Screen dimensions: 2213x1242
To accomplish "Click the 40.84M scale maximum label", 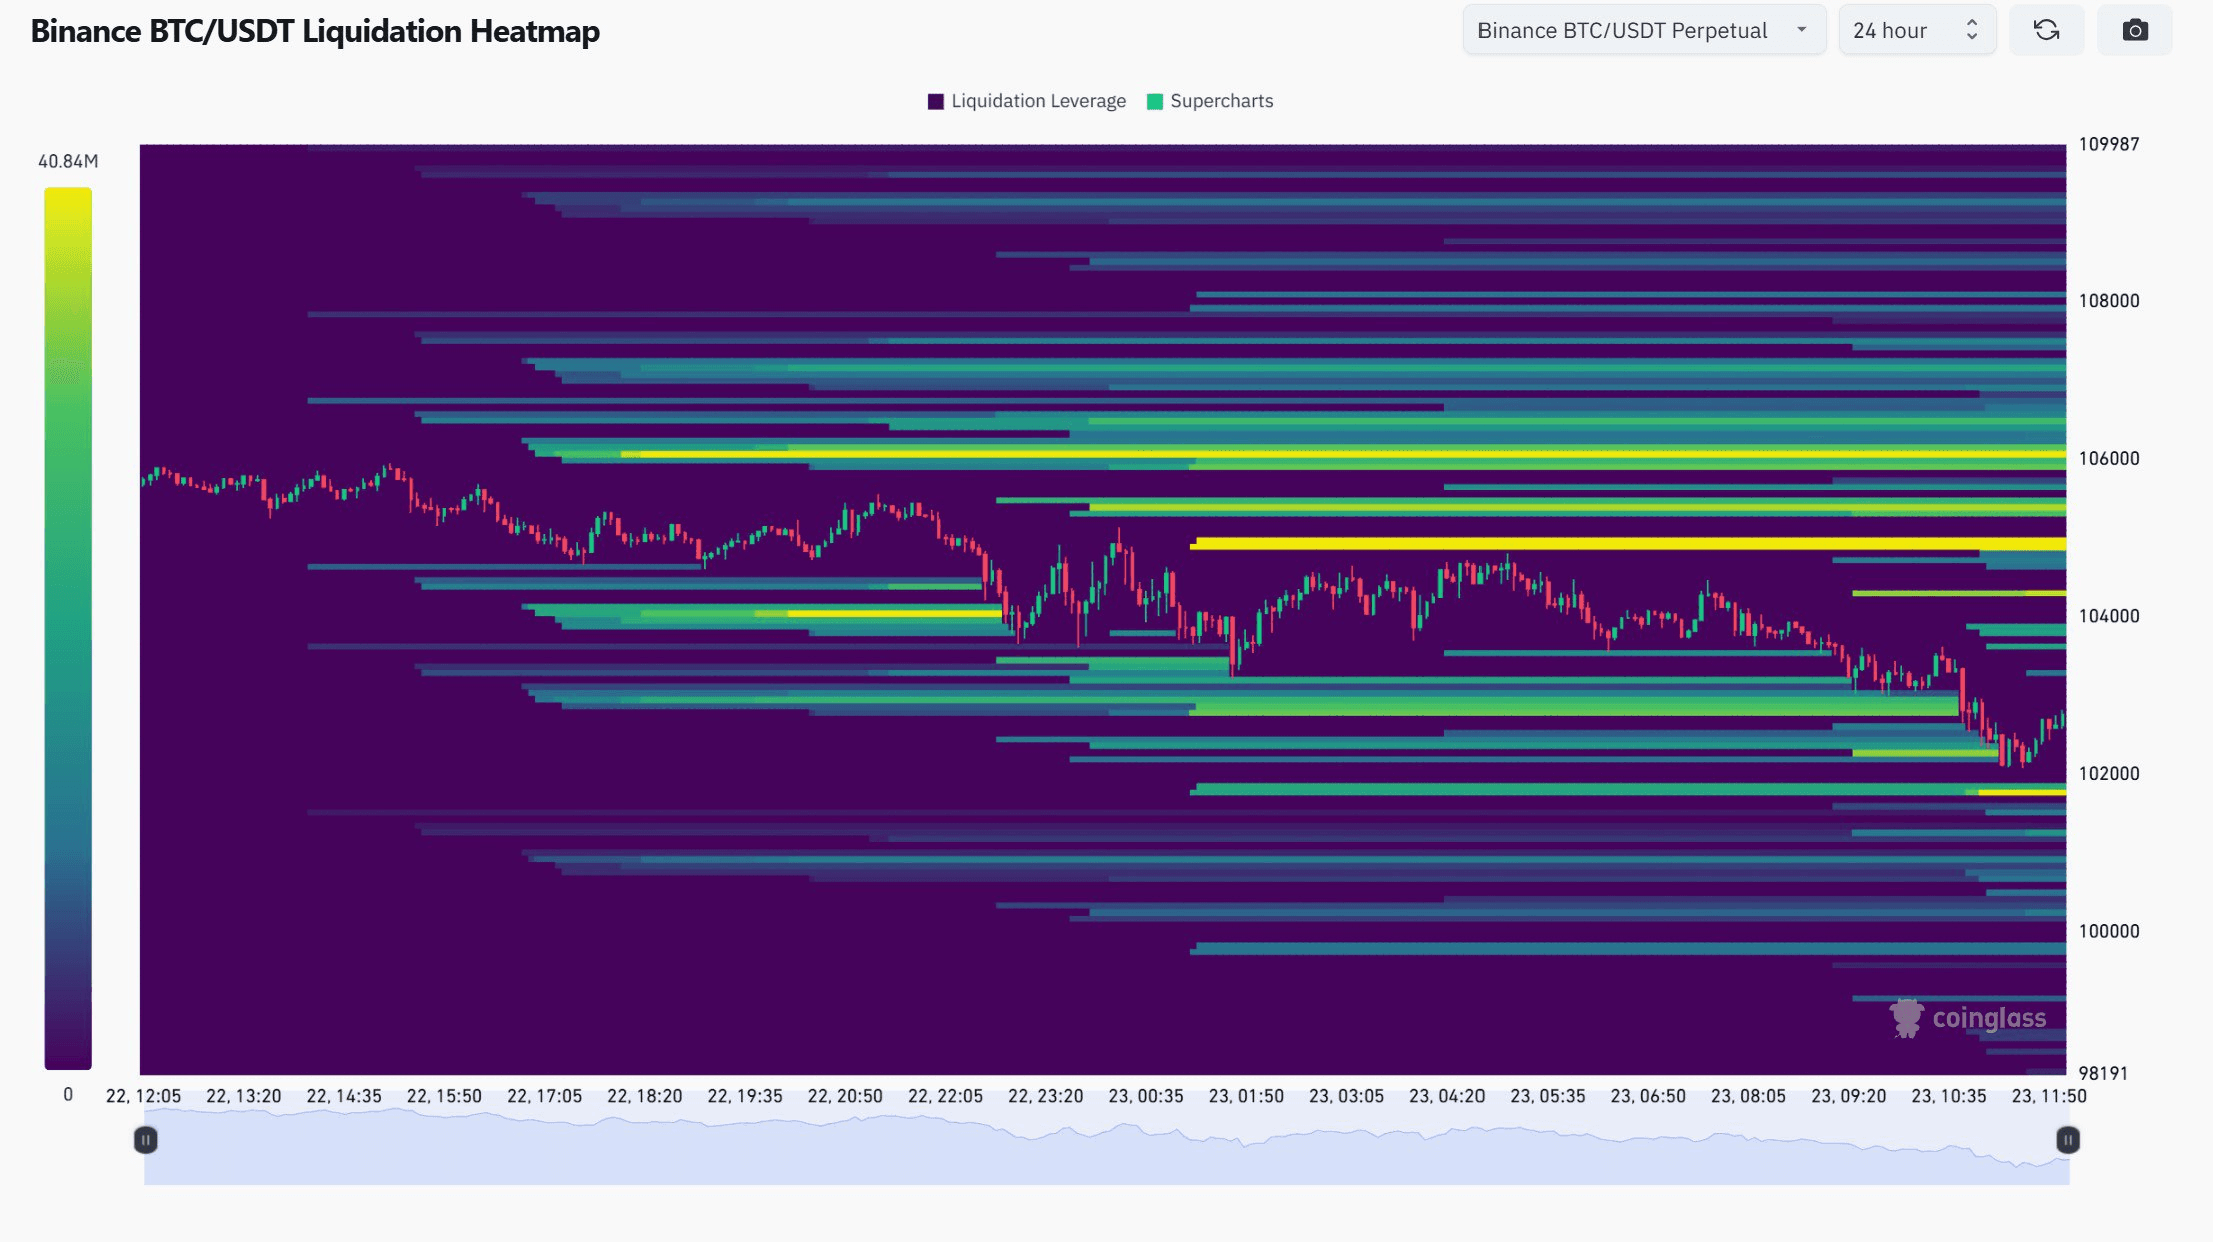I will pos(68,161).
